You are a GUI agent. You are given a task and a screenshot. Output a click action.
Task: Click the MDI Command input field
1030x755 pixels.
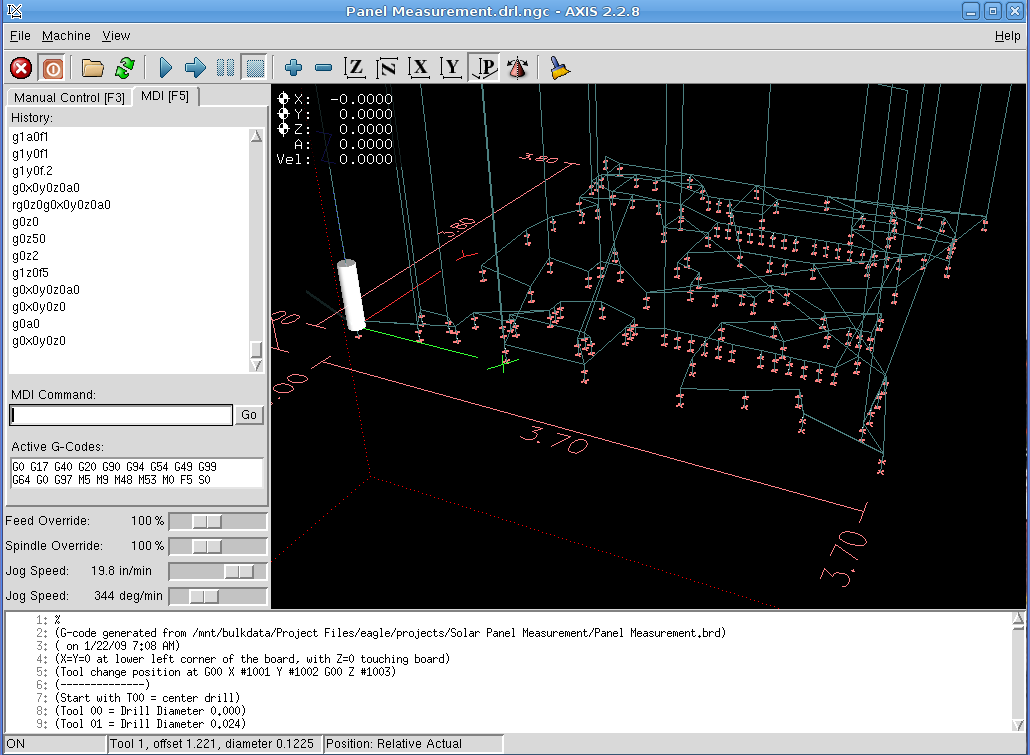(x=121, y=415)
